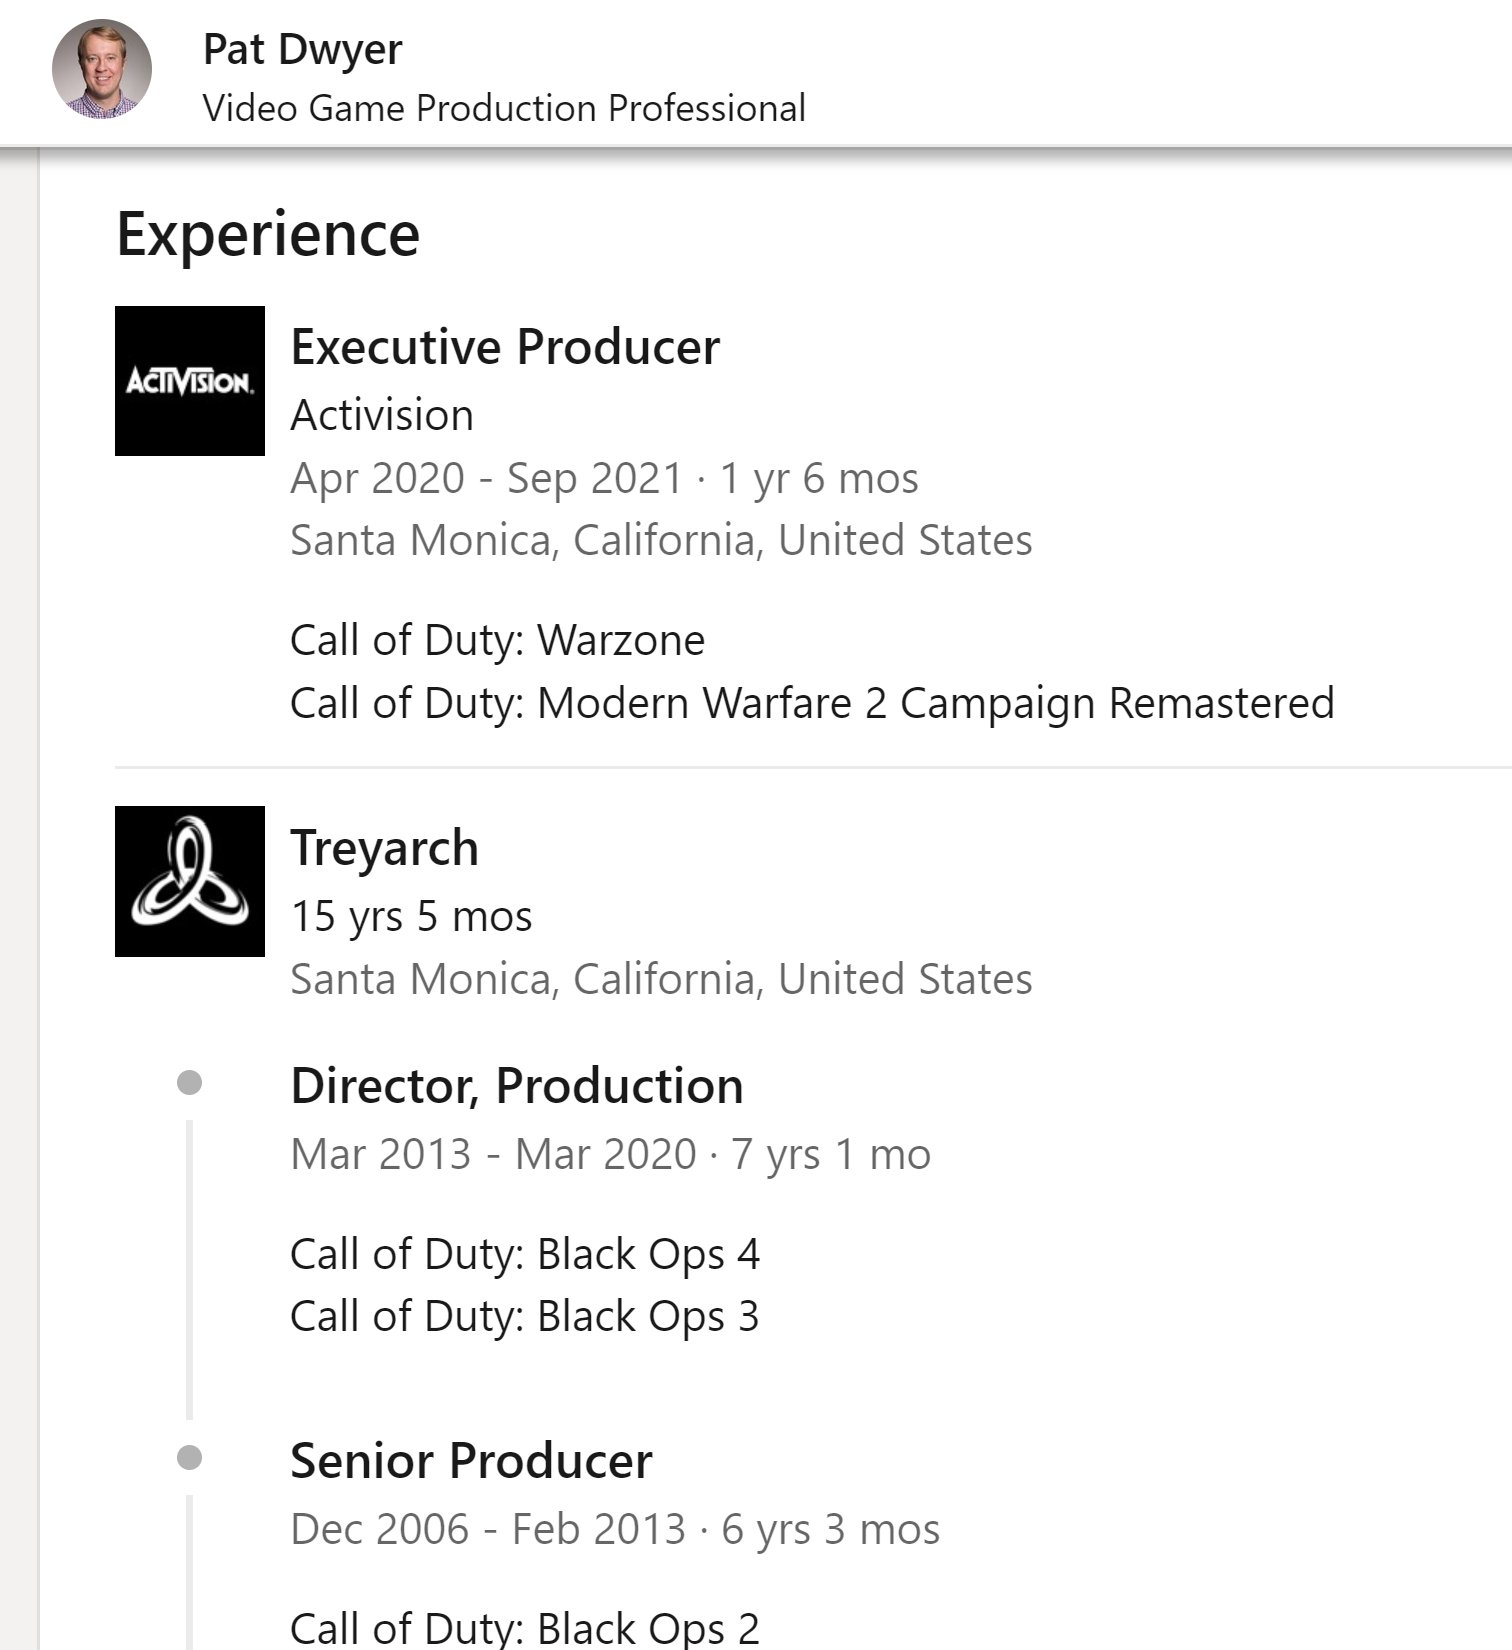Click the Pat Dwyer name link
Screen dimensions: 1512x1650
302,49
